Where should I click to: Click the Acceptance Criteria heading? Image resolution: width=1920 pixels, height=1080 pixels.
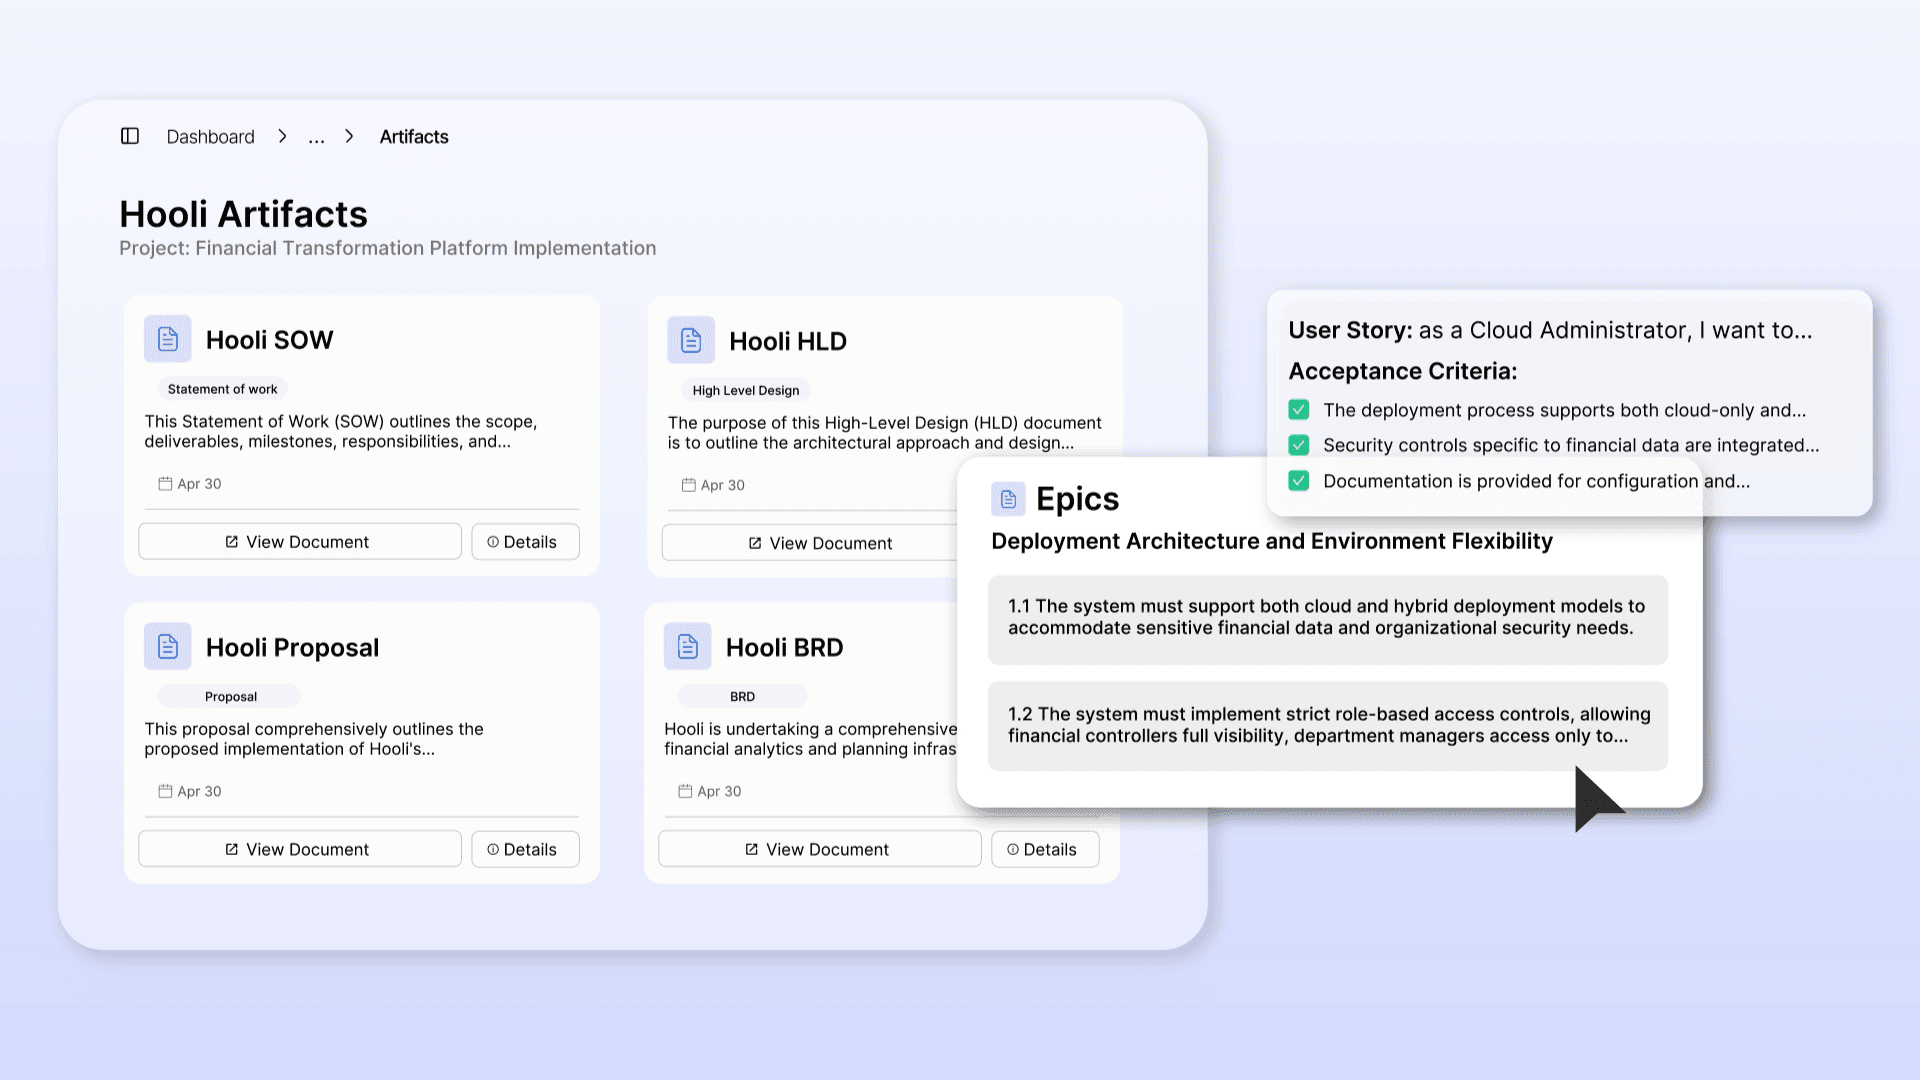pyautogui.click(x=1403, y=371)
